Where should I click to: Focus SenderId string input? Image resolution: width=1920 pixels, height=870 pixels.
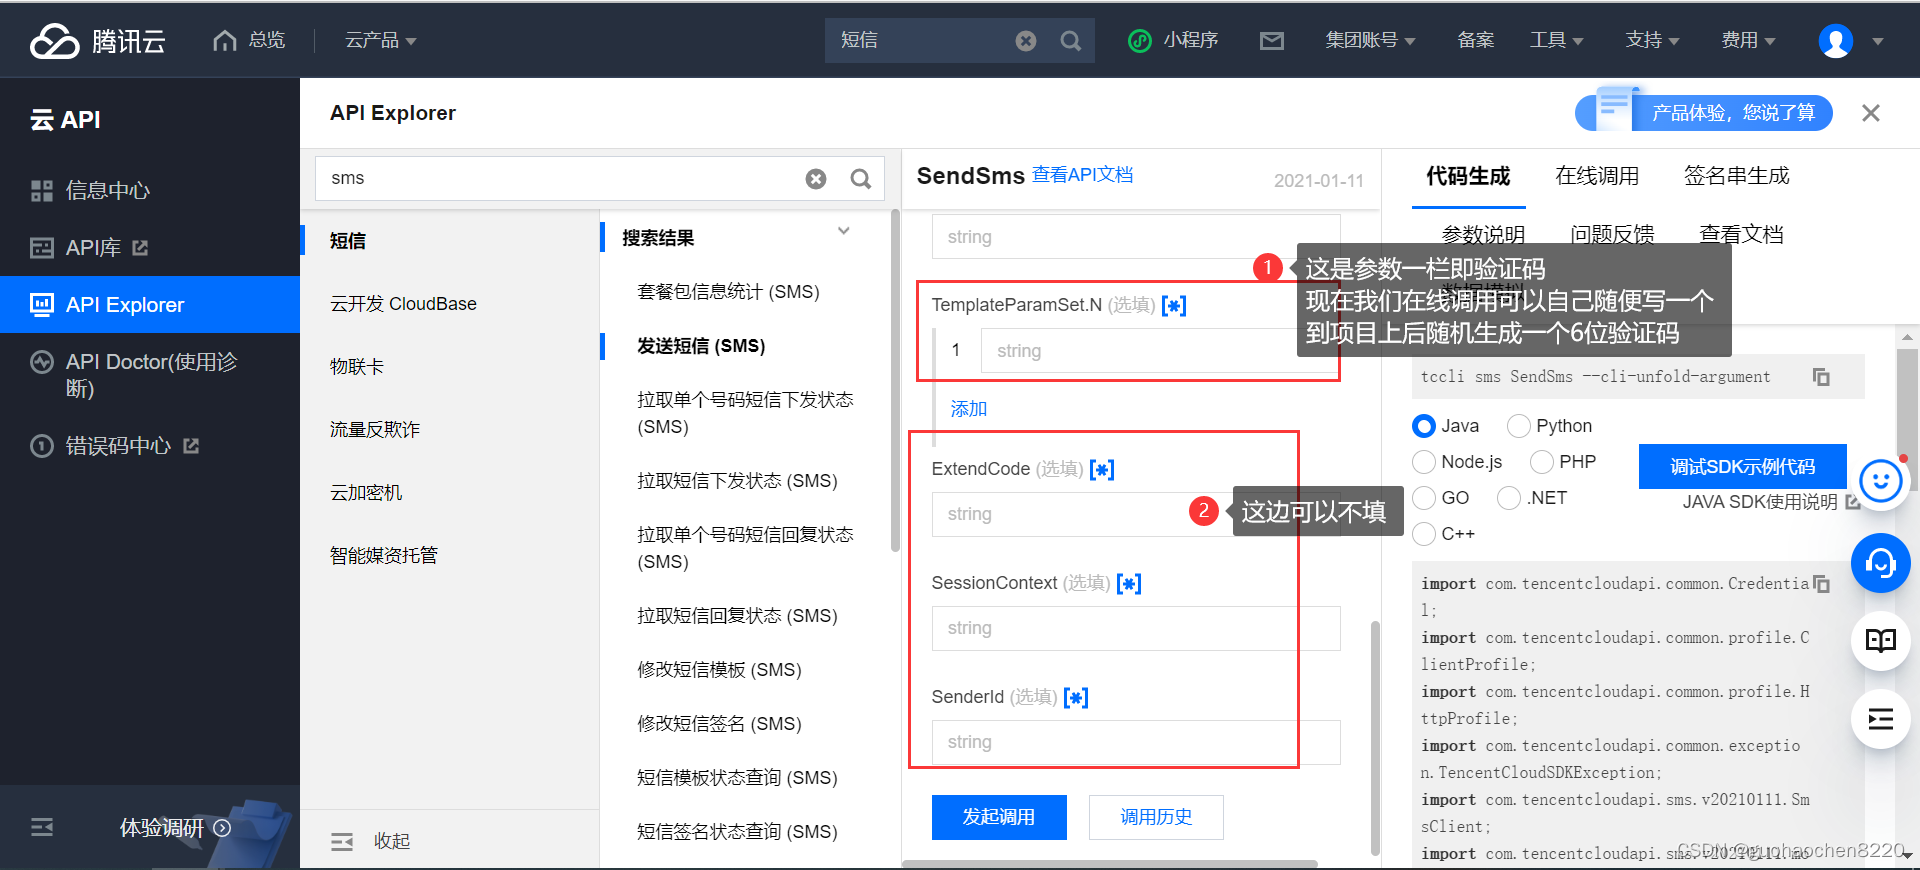[1136, 743]
